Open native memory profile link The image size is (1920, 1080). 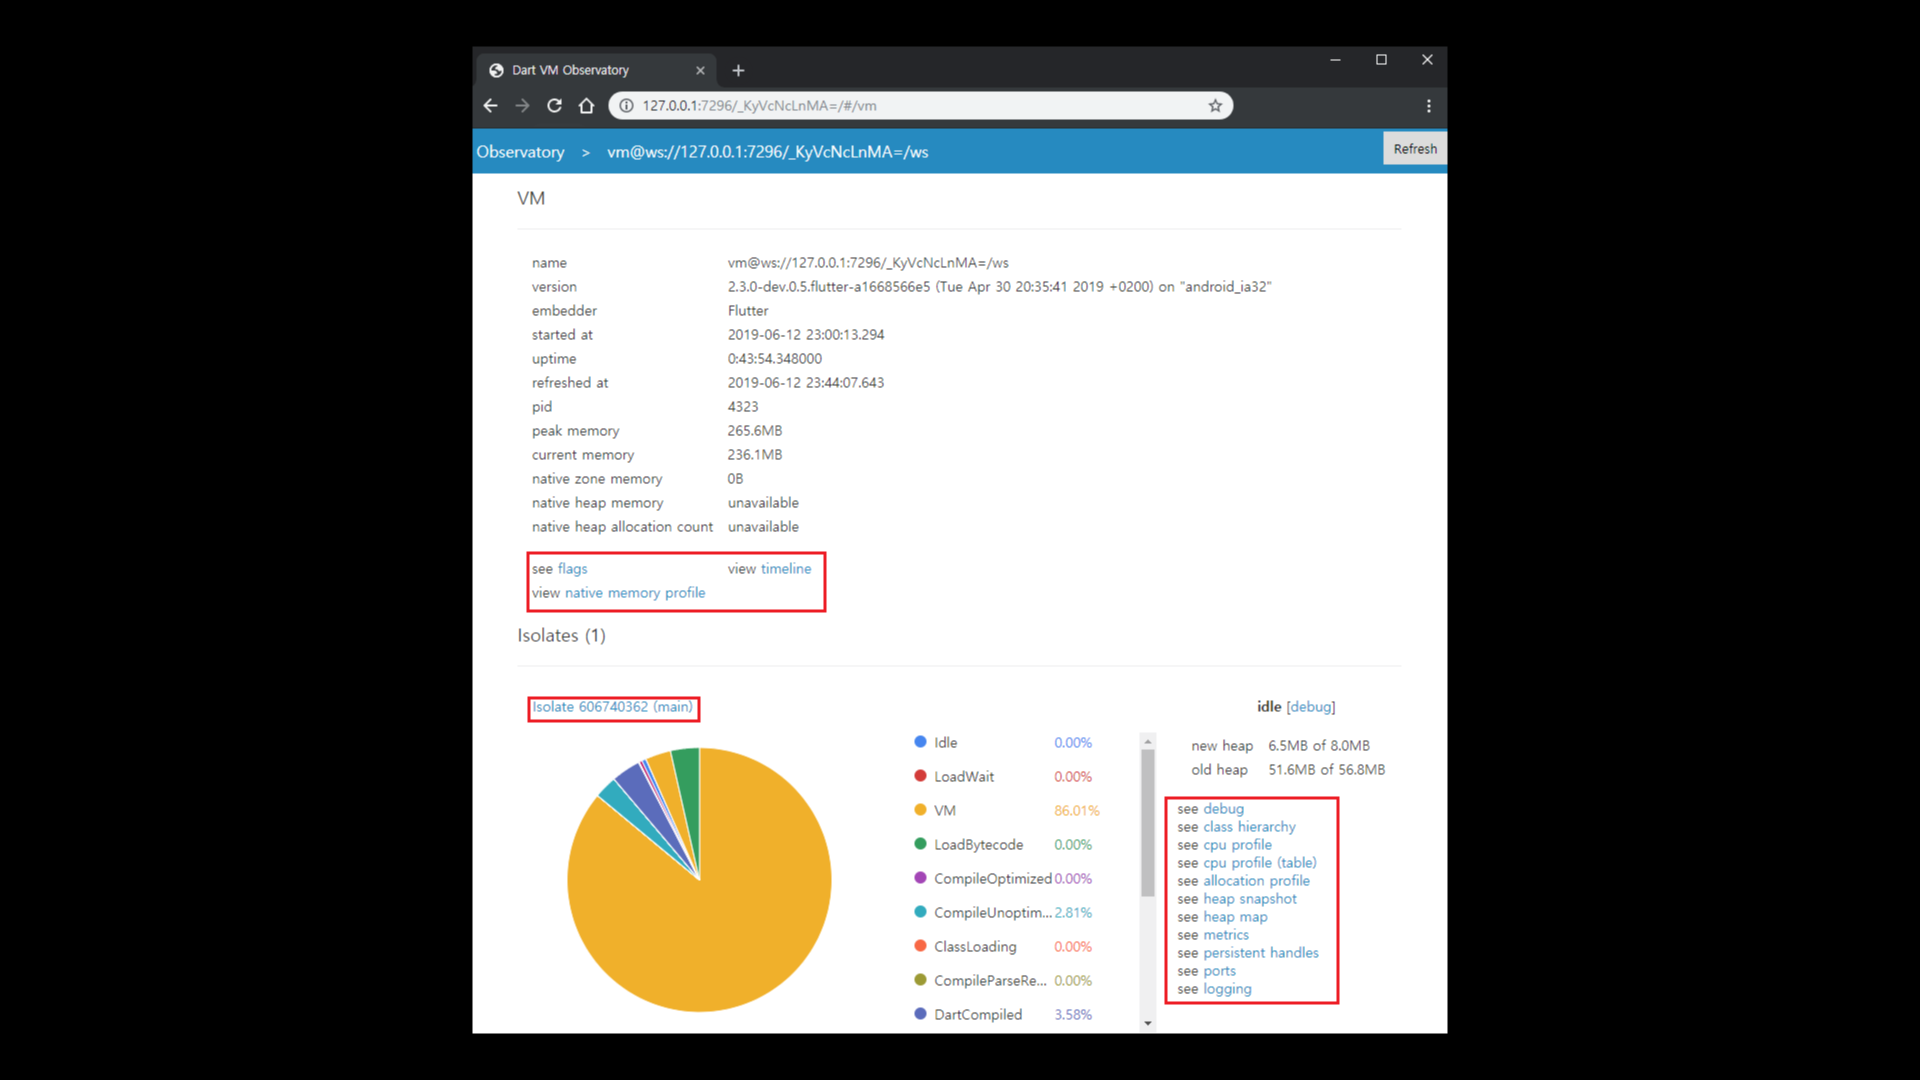coord(634,593)
